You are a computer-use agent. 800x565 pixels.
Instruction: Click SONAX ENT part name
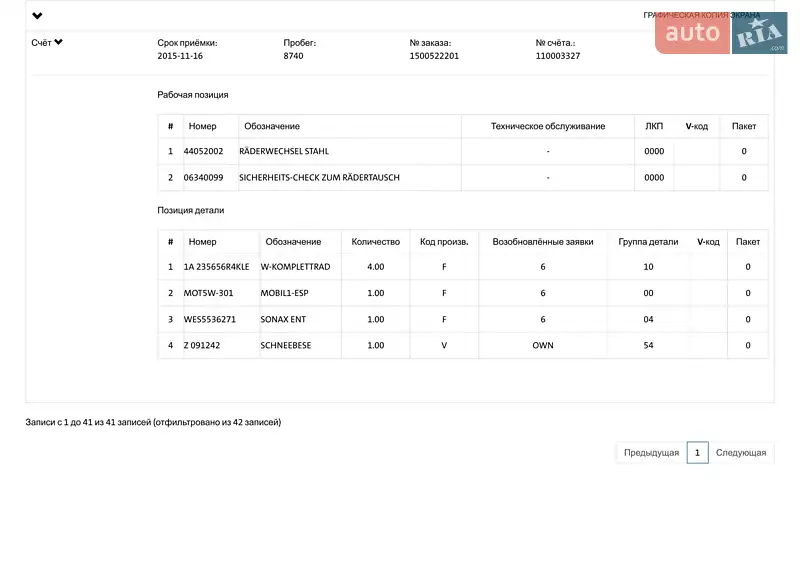(283, 320)
